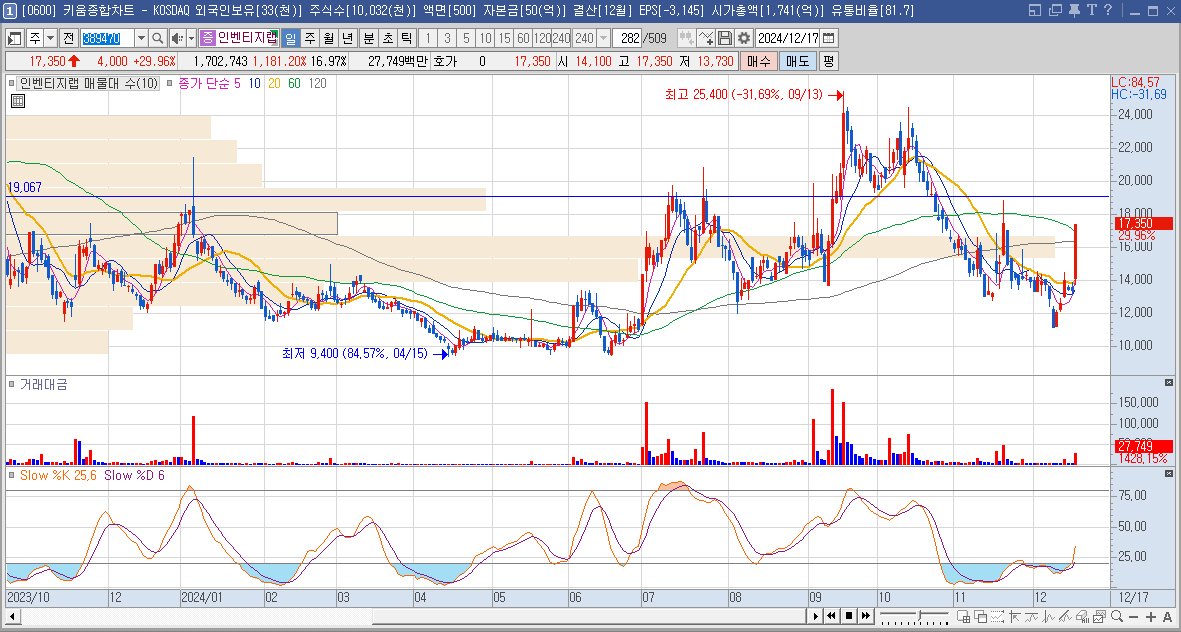Click the speaker sound alert icon
This screenshot has height=632, width=1181.
tap(176, 38)
